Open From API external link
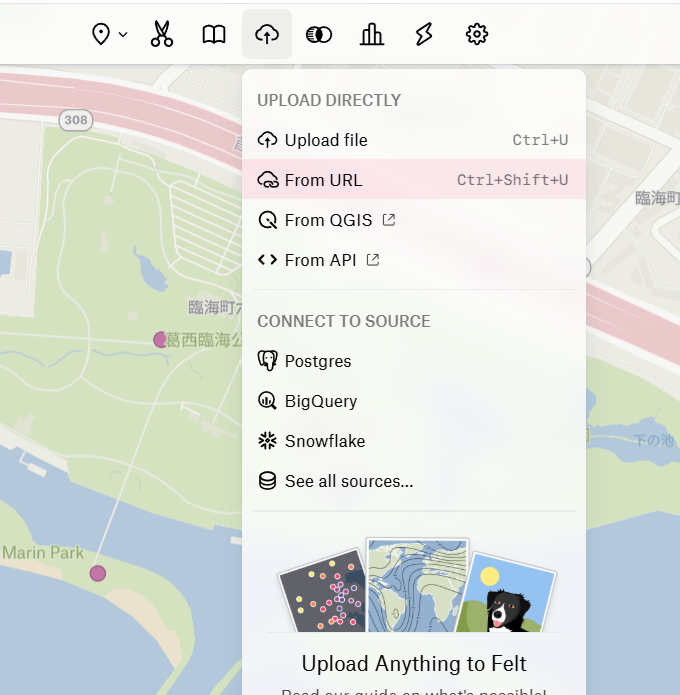The height and width of the screenshot is (695, 680). (414, 260)
